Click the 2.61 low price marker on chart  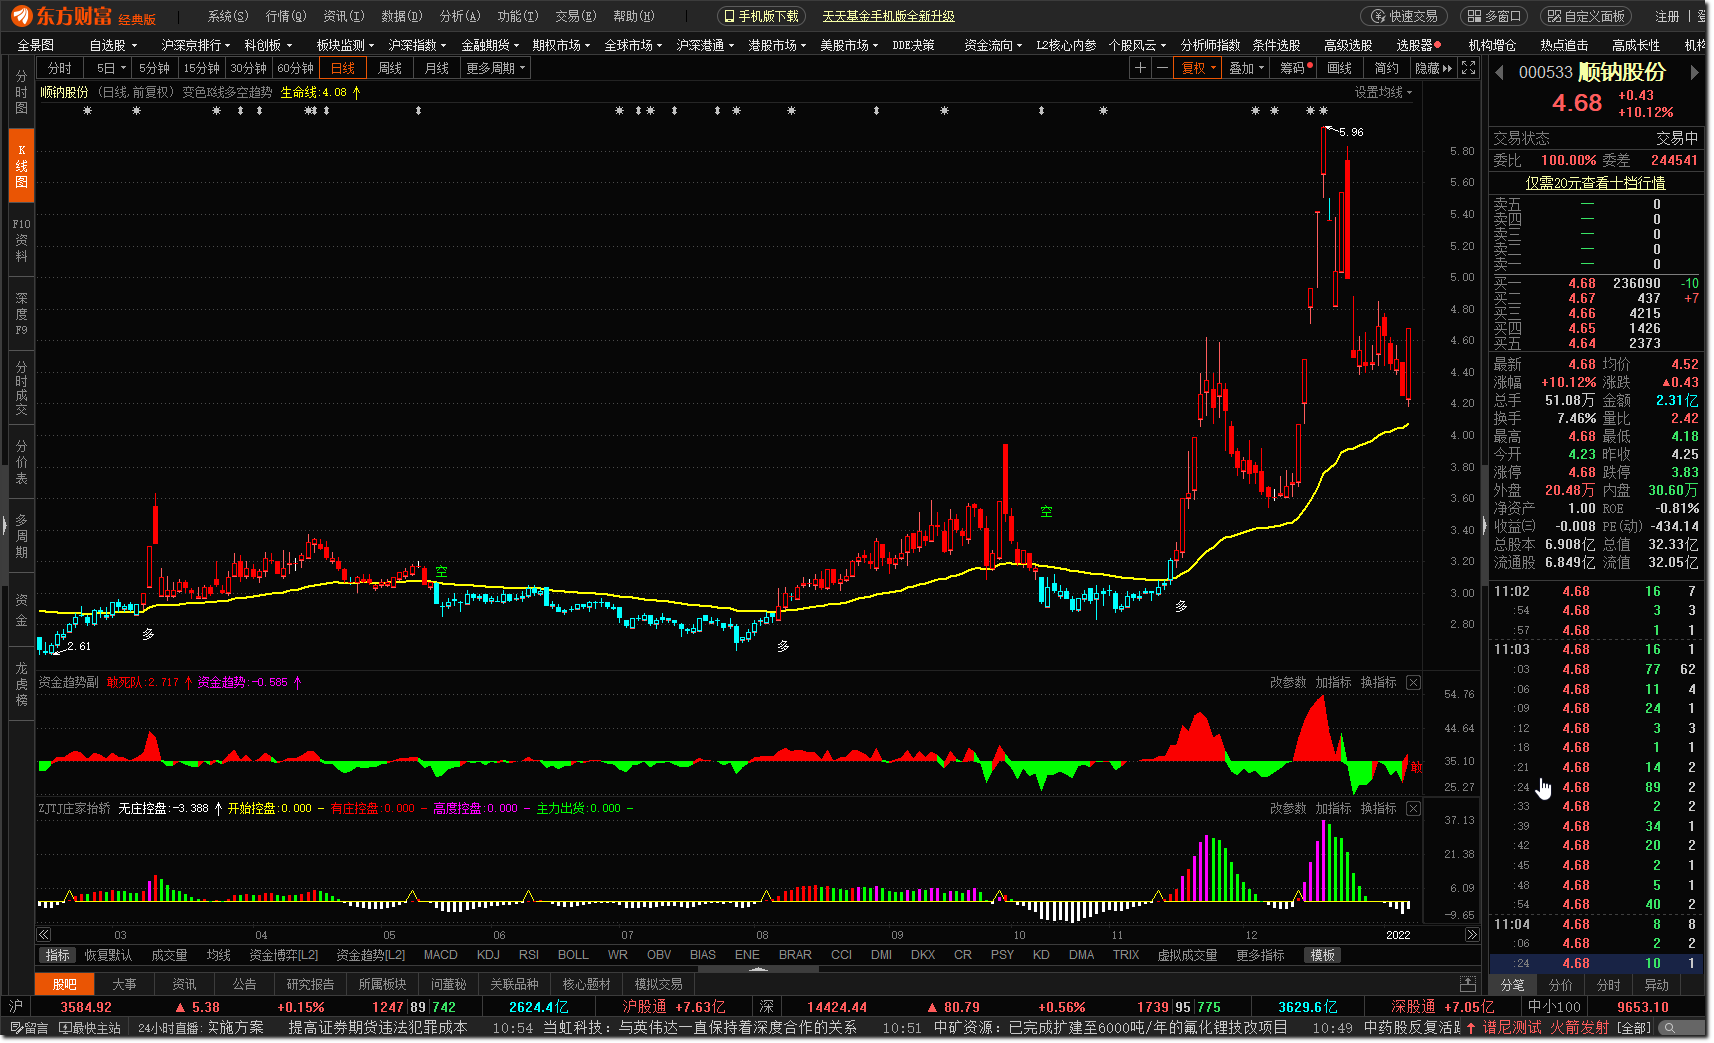pos(79,646)
